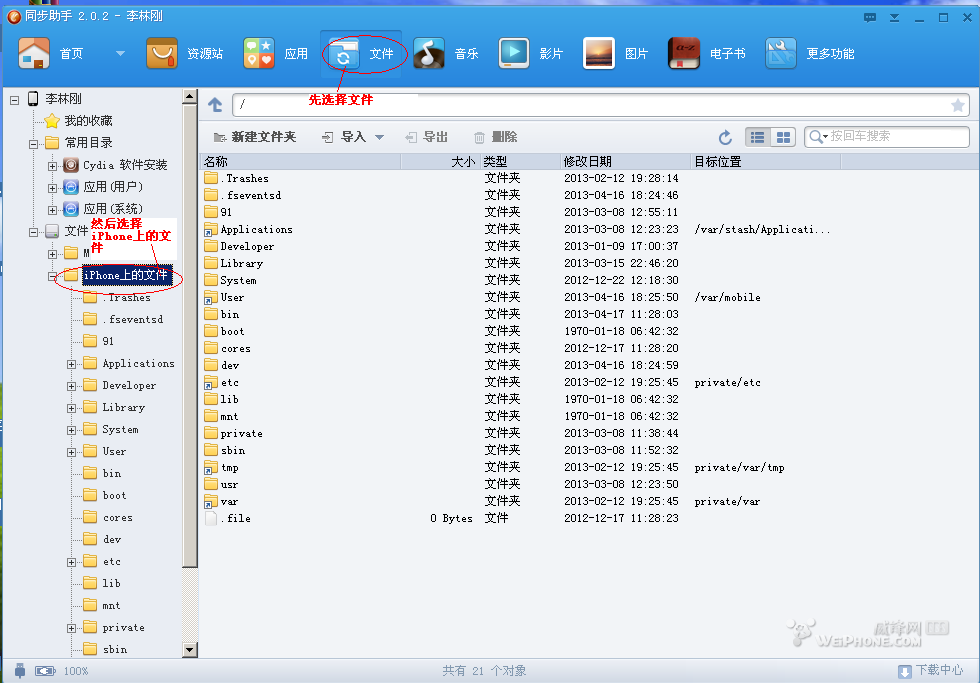Open 下载中心 download center

click(930, 671)
